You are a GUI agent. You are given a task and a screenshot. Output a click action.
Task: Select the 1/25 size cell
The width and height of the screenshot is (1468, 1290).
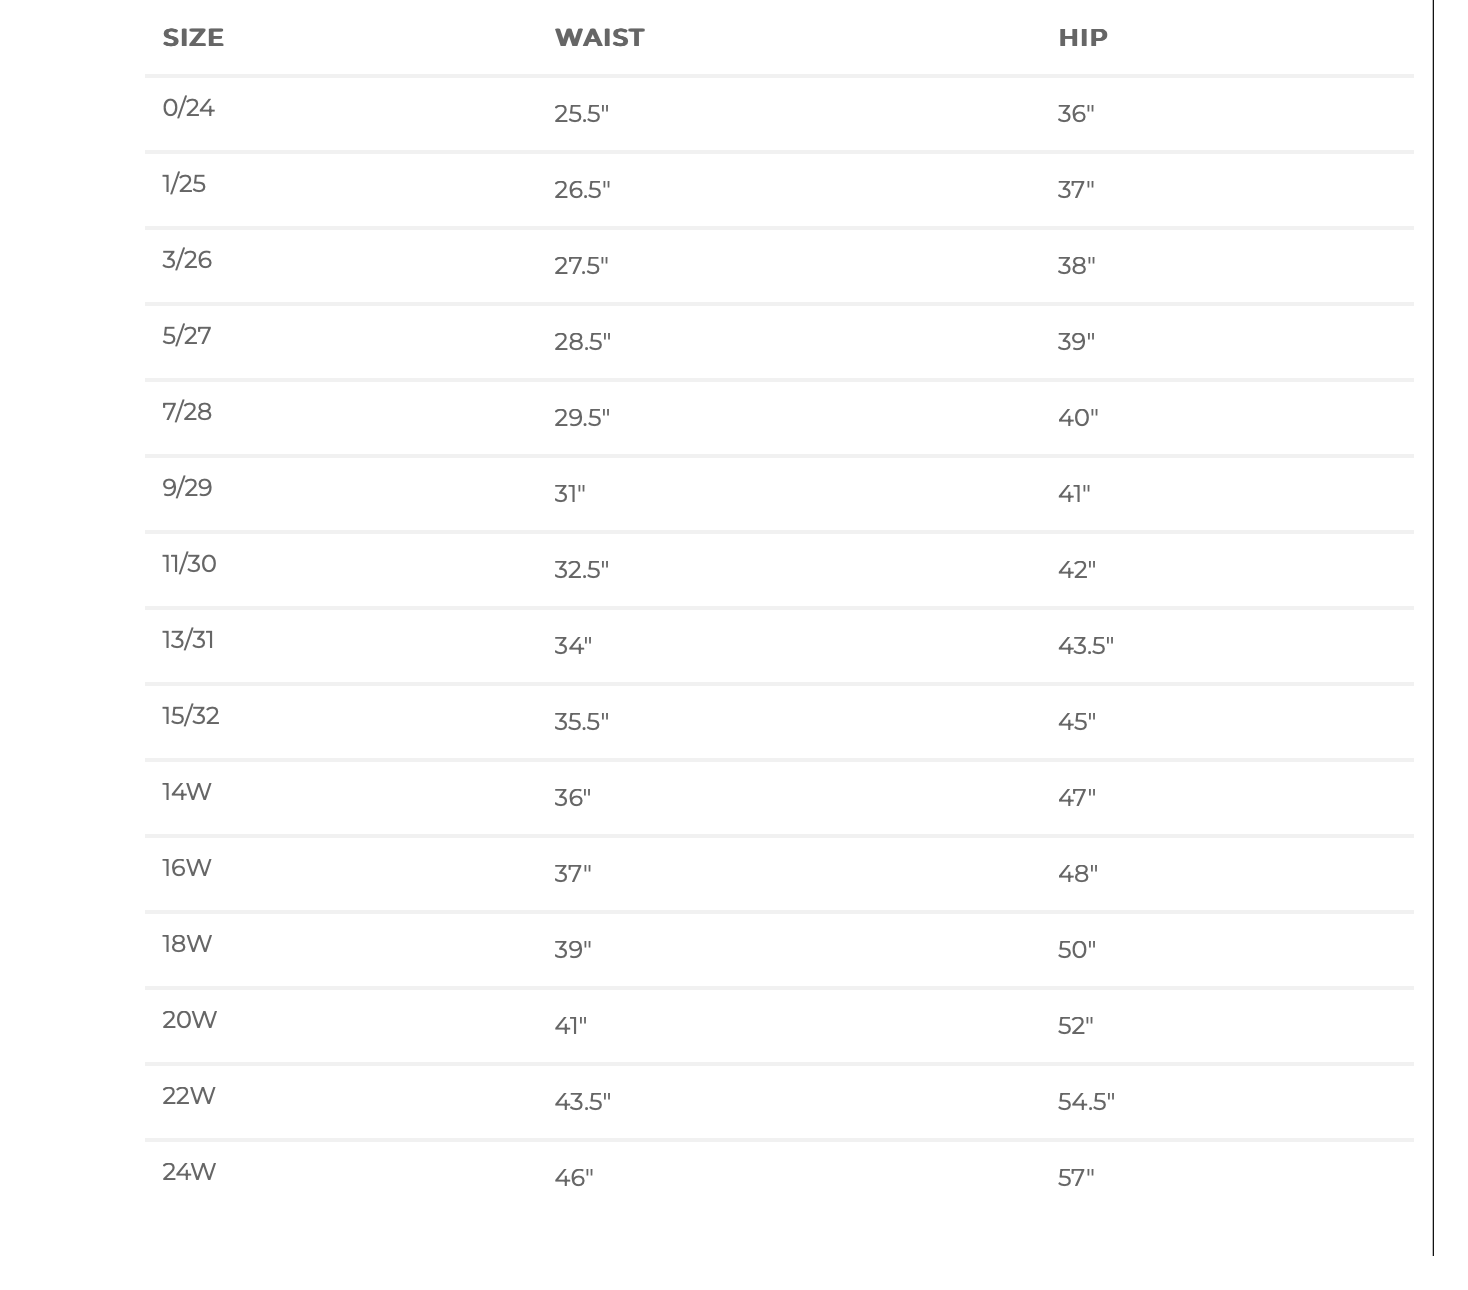tap(184, 184)
